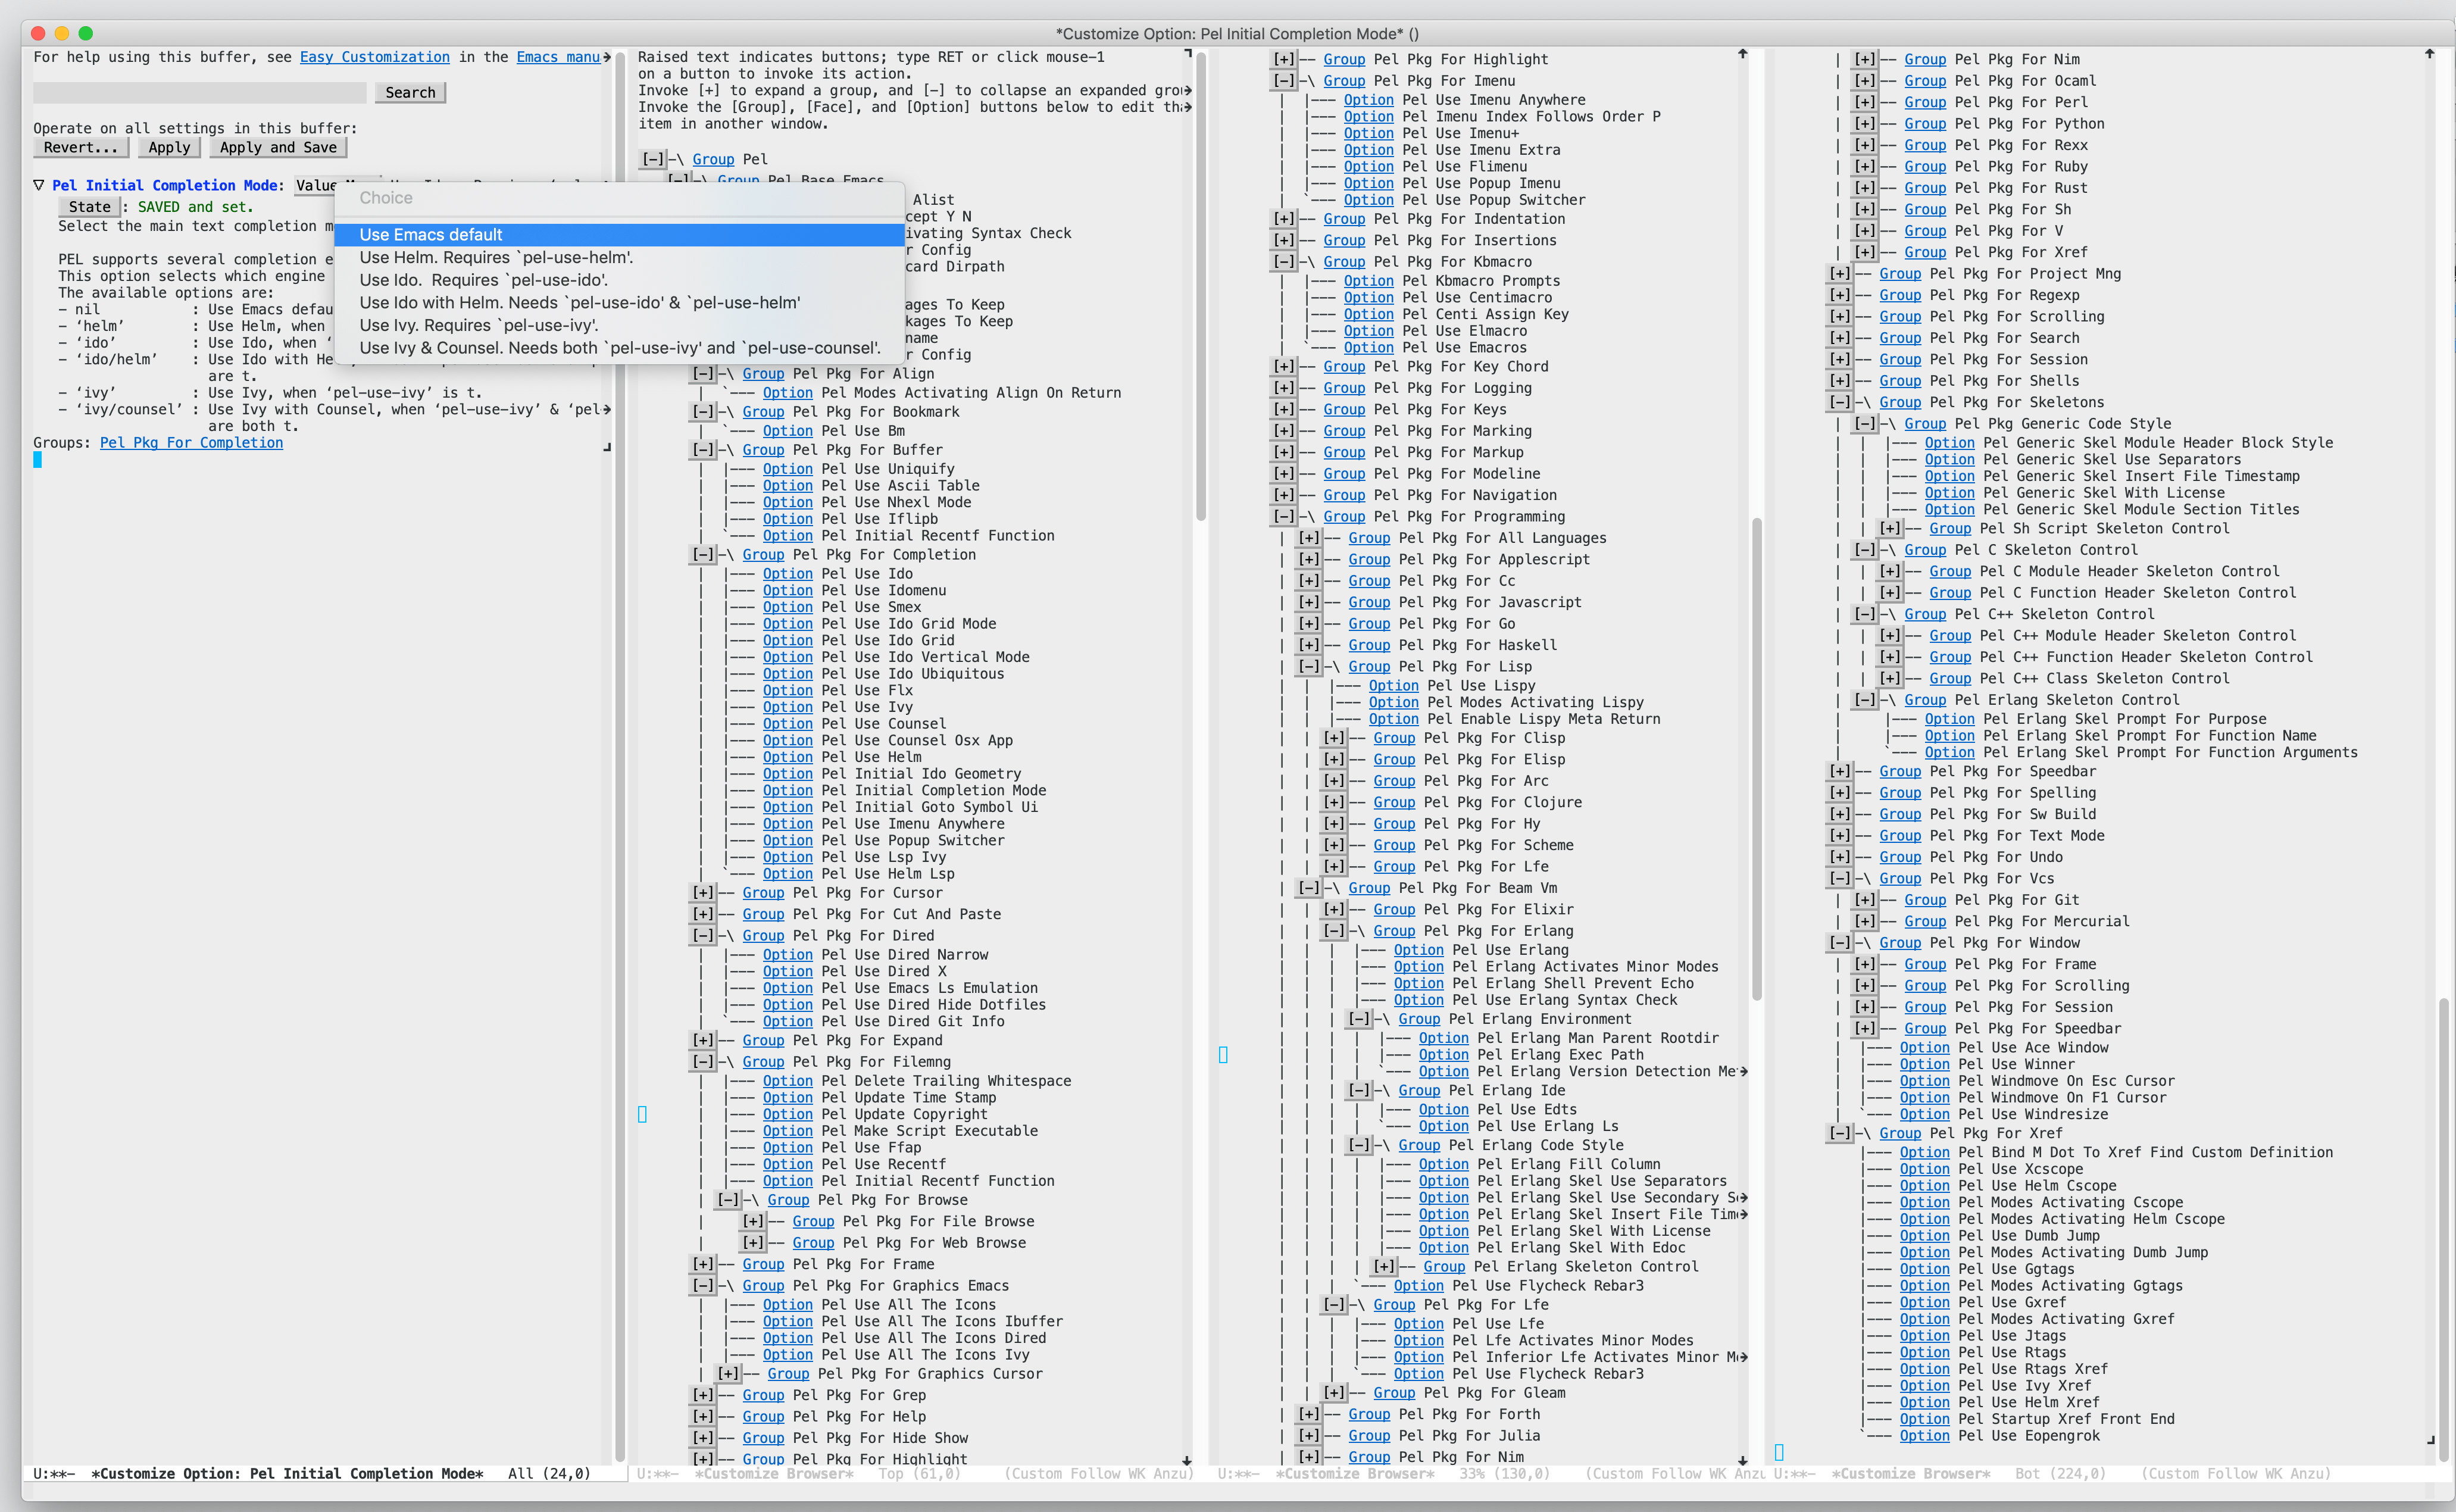Image resolution: width=2456 pixels, height=1512 pixels.
Task: Expand the Pel Pkg For Grep group
Action: (x=704, y=1396)
